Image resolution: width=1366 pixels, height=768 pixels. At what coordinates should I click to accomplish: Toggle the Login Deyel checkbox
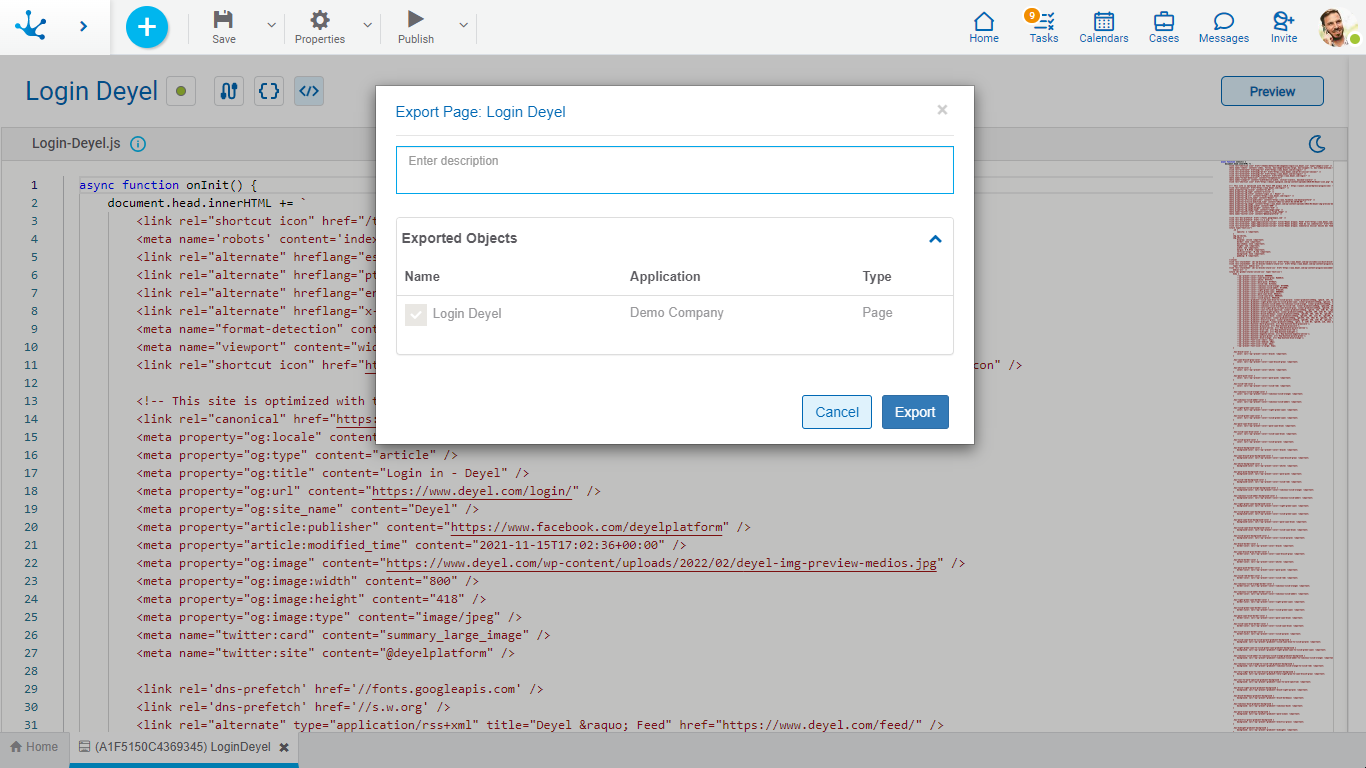416,315
